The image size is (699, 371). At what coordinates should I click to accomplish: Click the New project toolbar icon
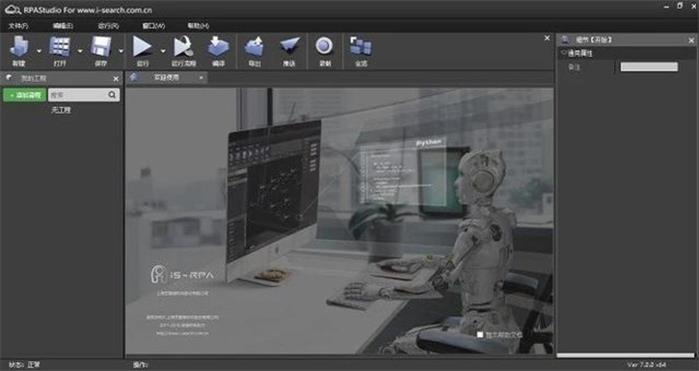(19, 46)
